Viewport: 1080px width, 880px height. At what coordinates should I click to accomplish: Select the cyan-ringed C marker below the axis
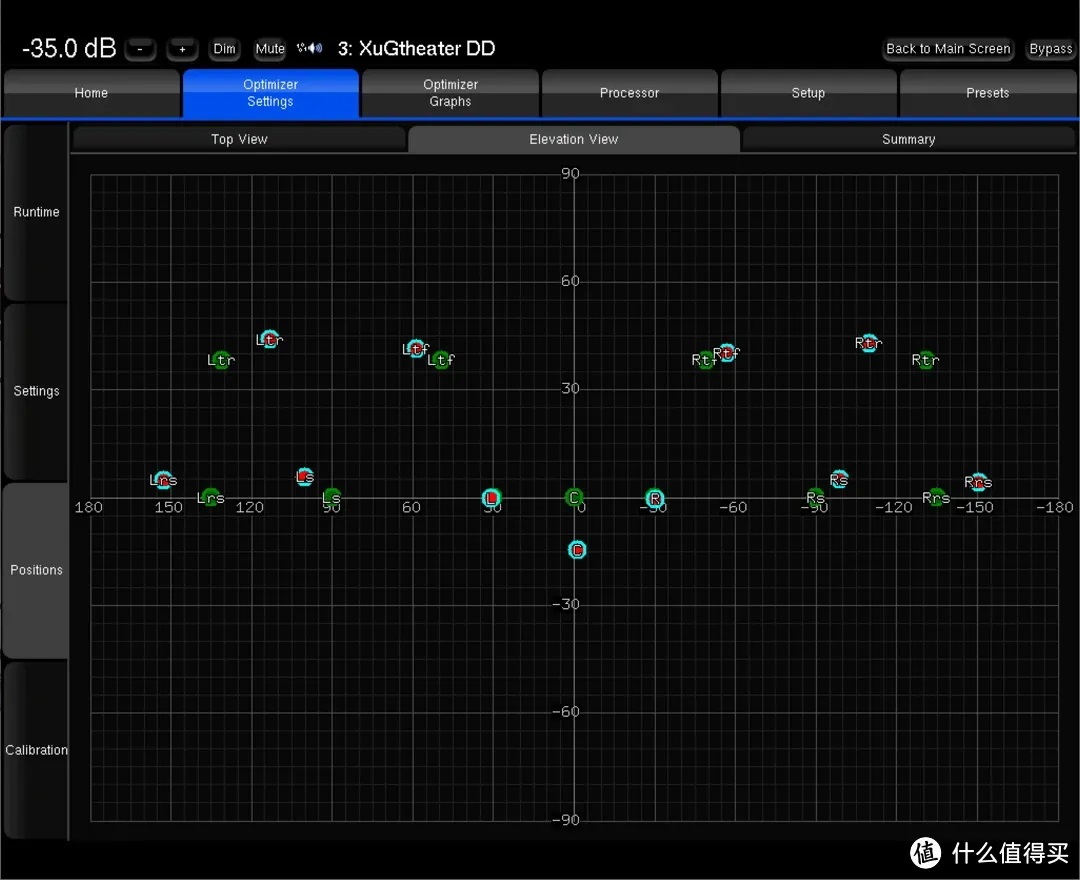(x=577, y=550)
